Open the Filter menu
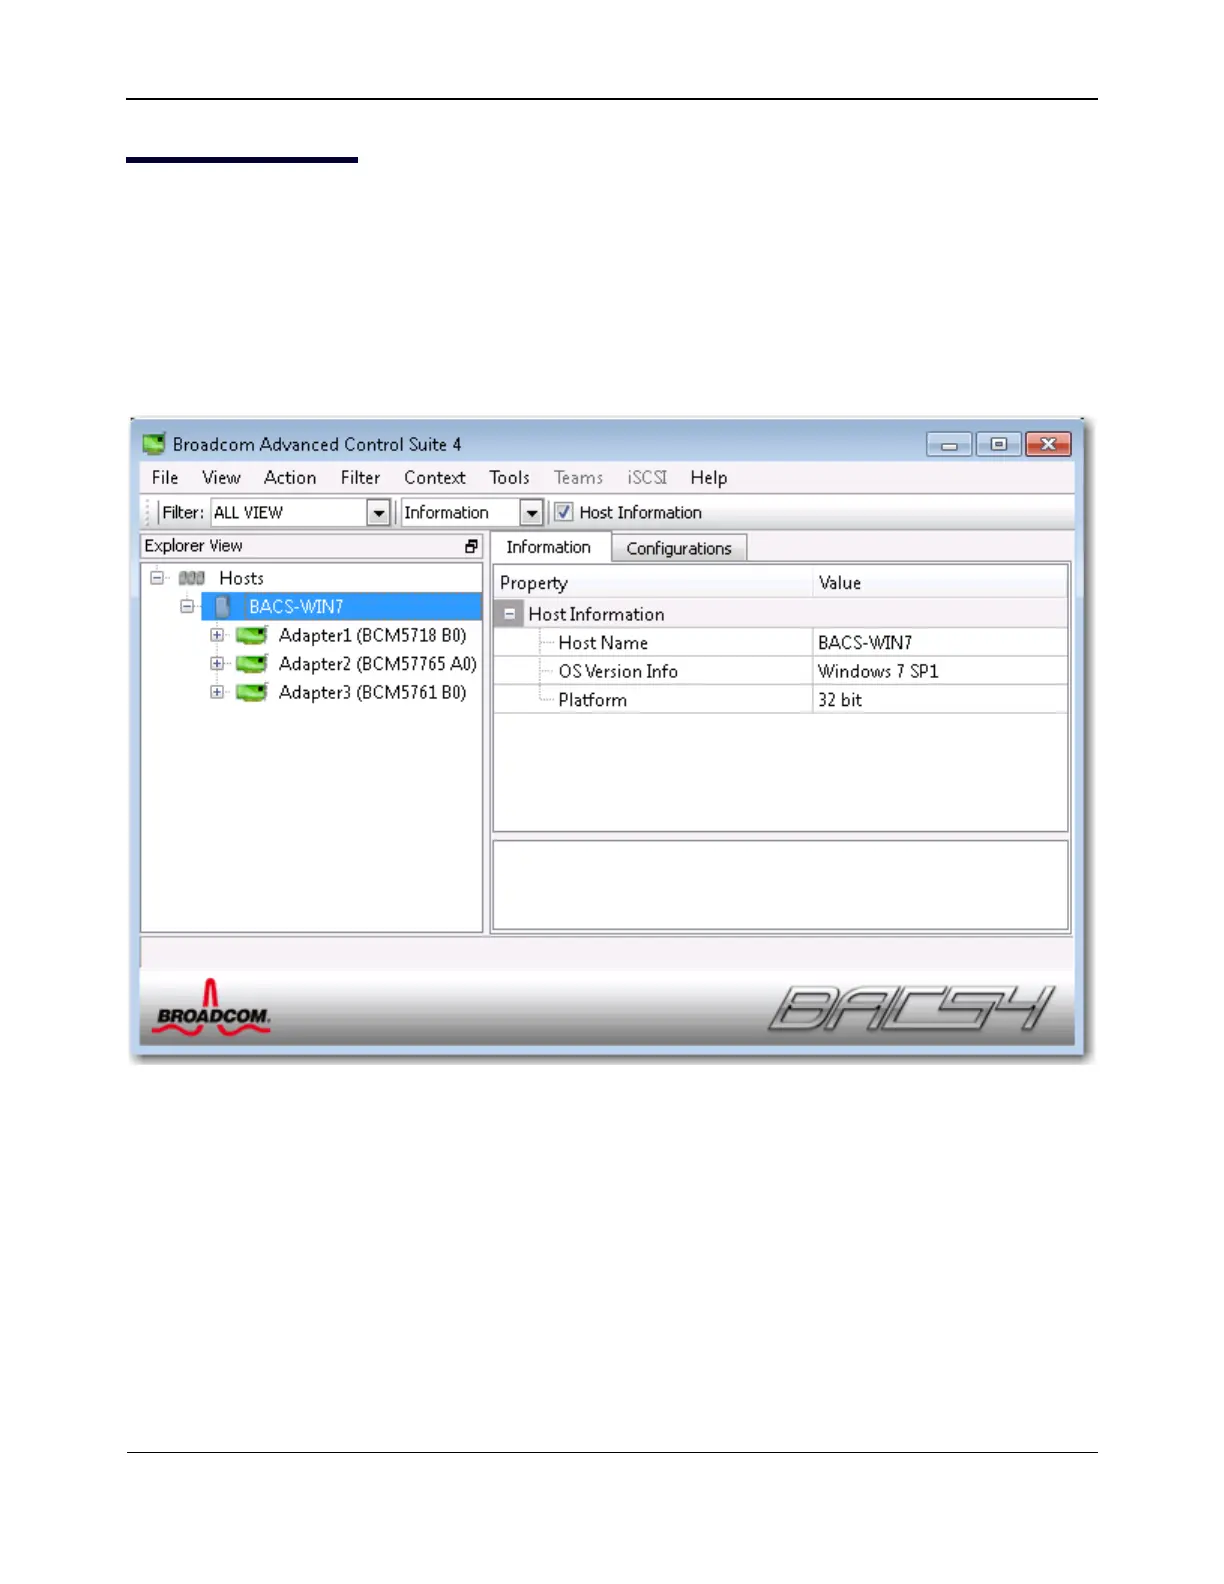 [x=360, y=478]
